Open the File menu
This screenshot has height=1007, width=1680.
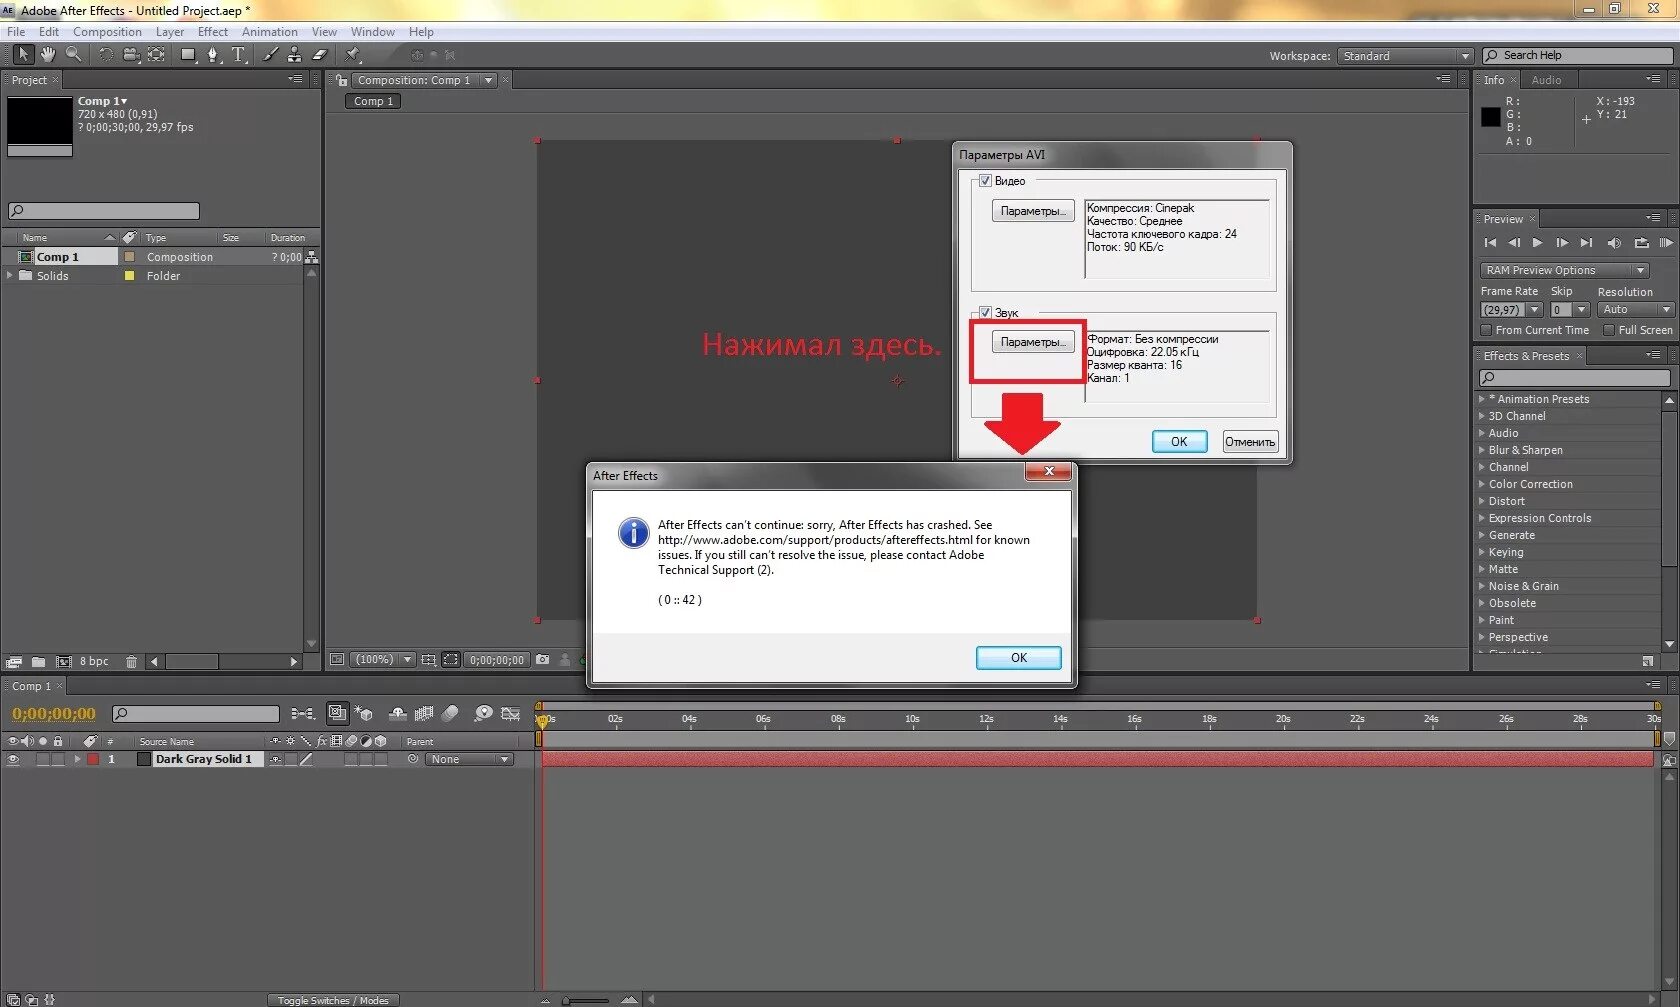pos(16,32)
